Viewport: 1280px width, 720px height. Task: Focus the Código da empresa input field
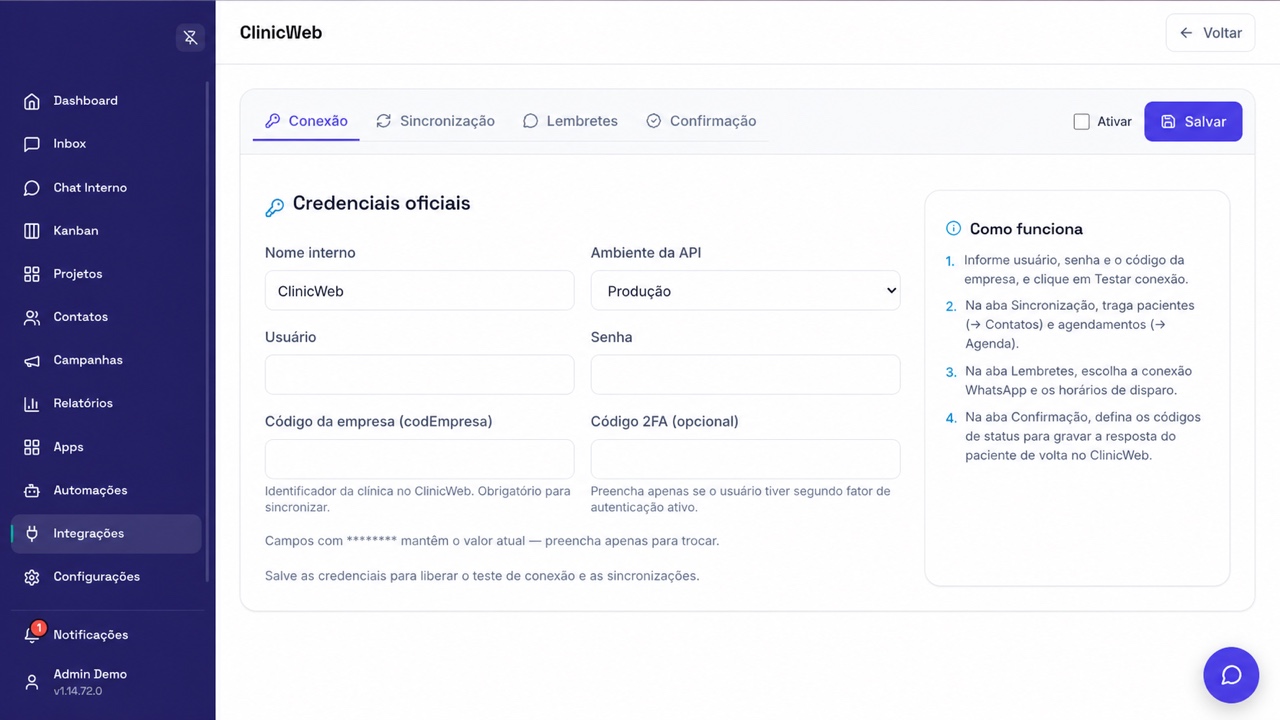[x=419, y=459]
